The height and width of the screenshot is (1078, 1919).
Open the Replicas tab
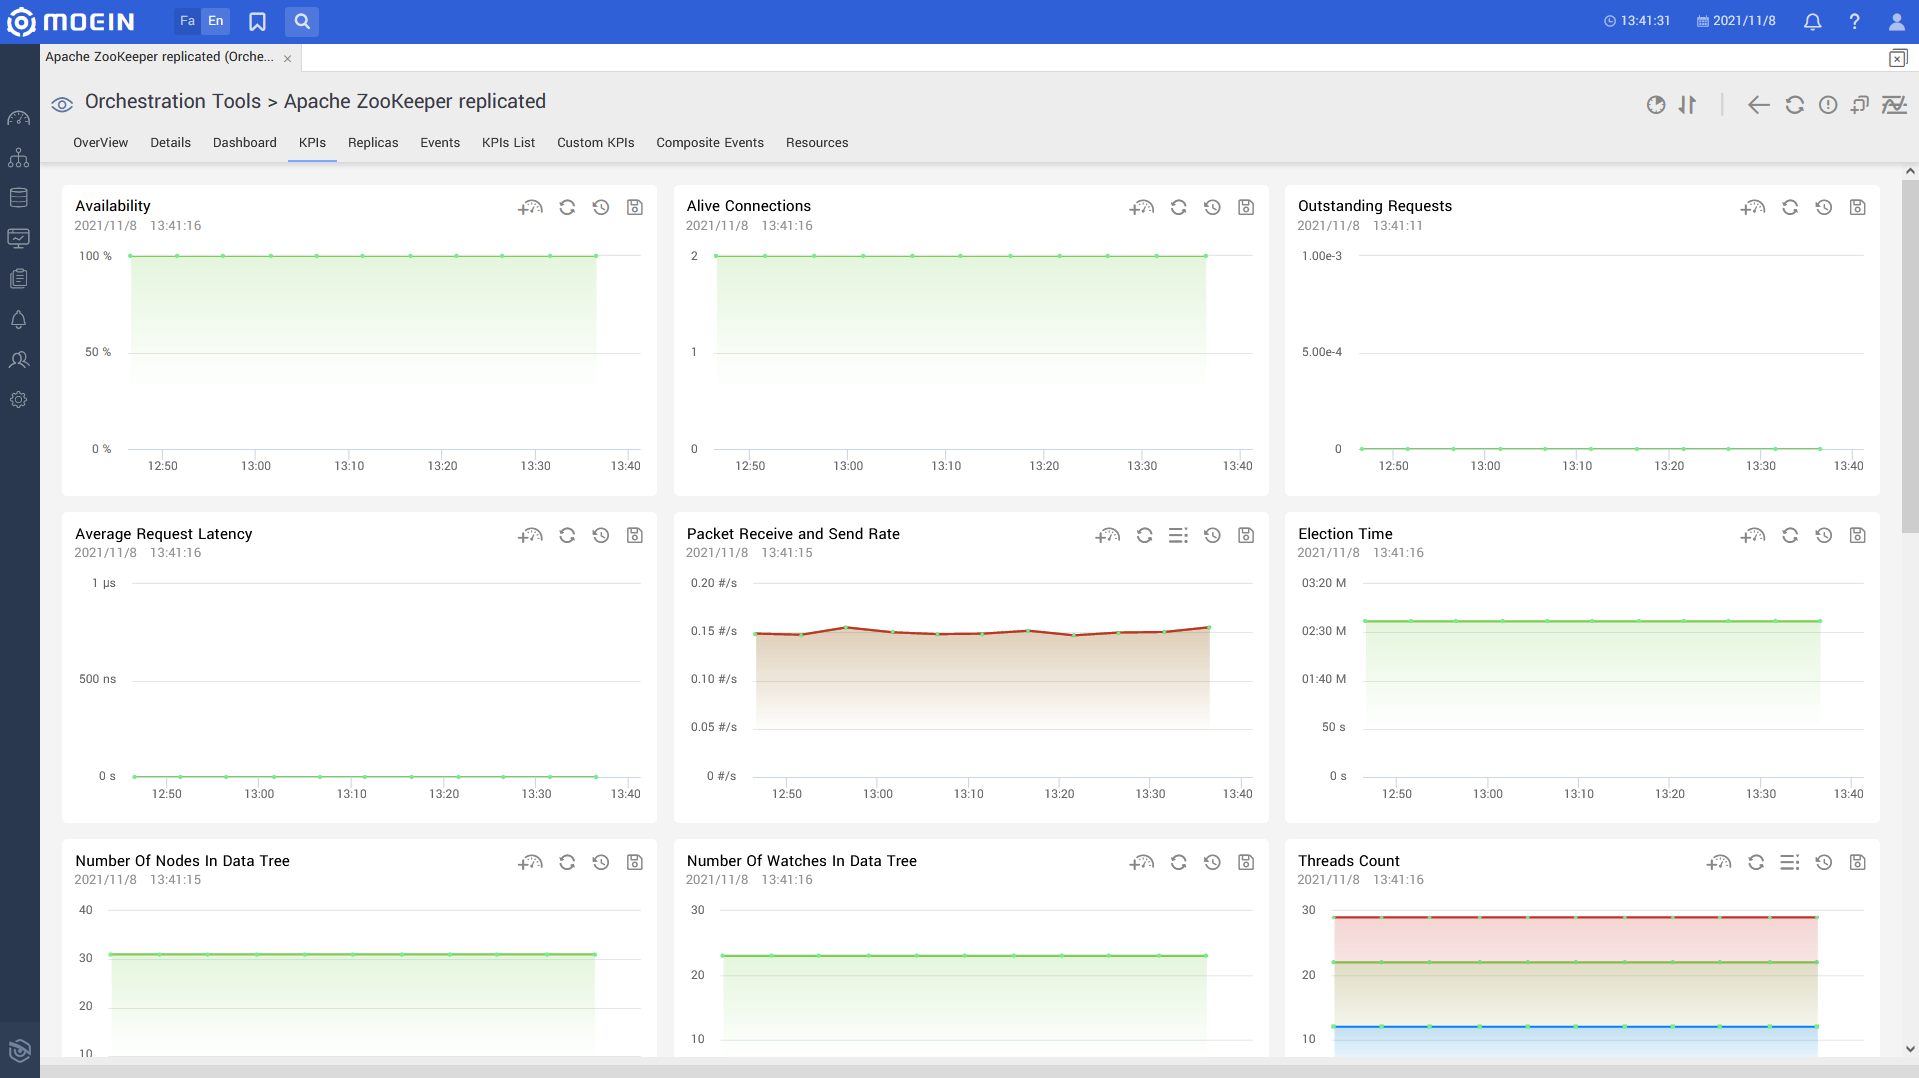coord(373,143)
